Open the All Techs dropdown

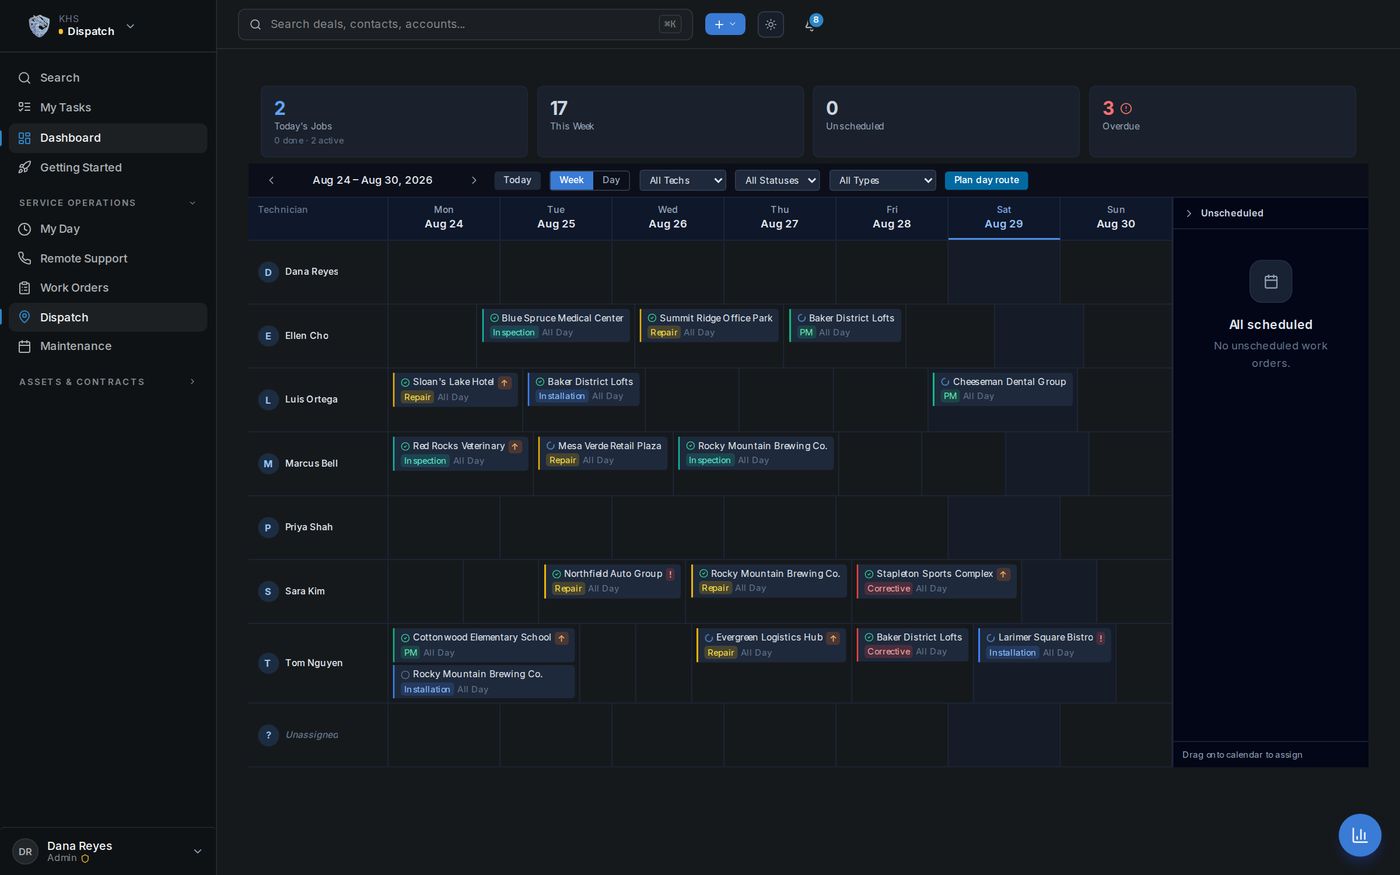click(683, 180)
